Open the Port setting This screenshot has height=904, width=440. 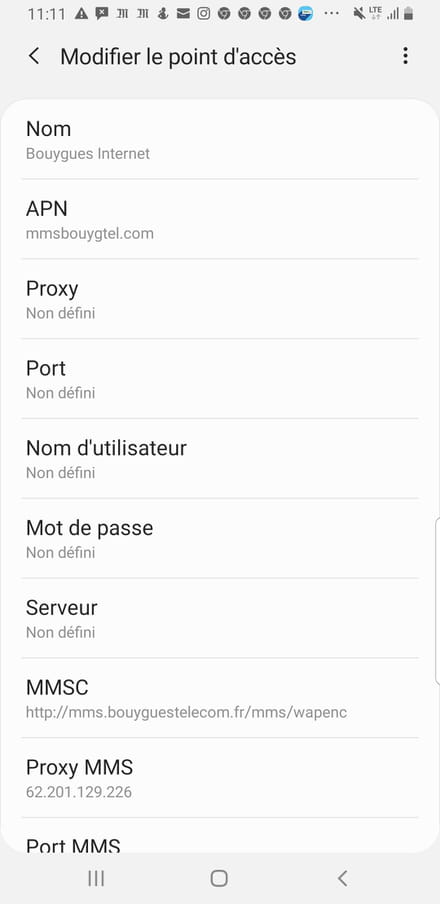[x=220, y=379]
